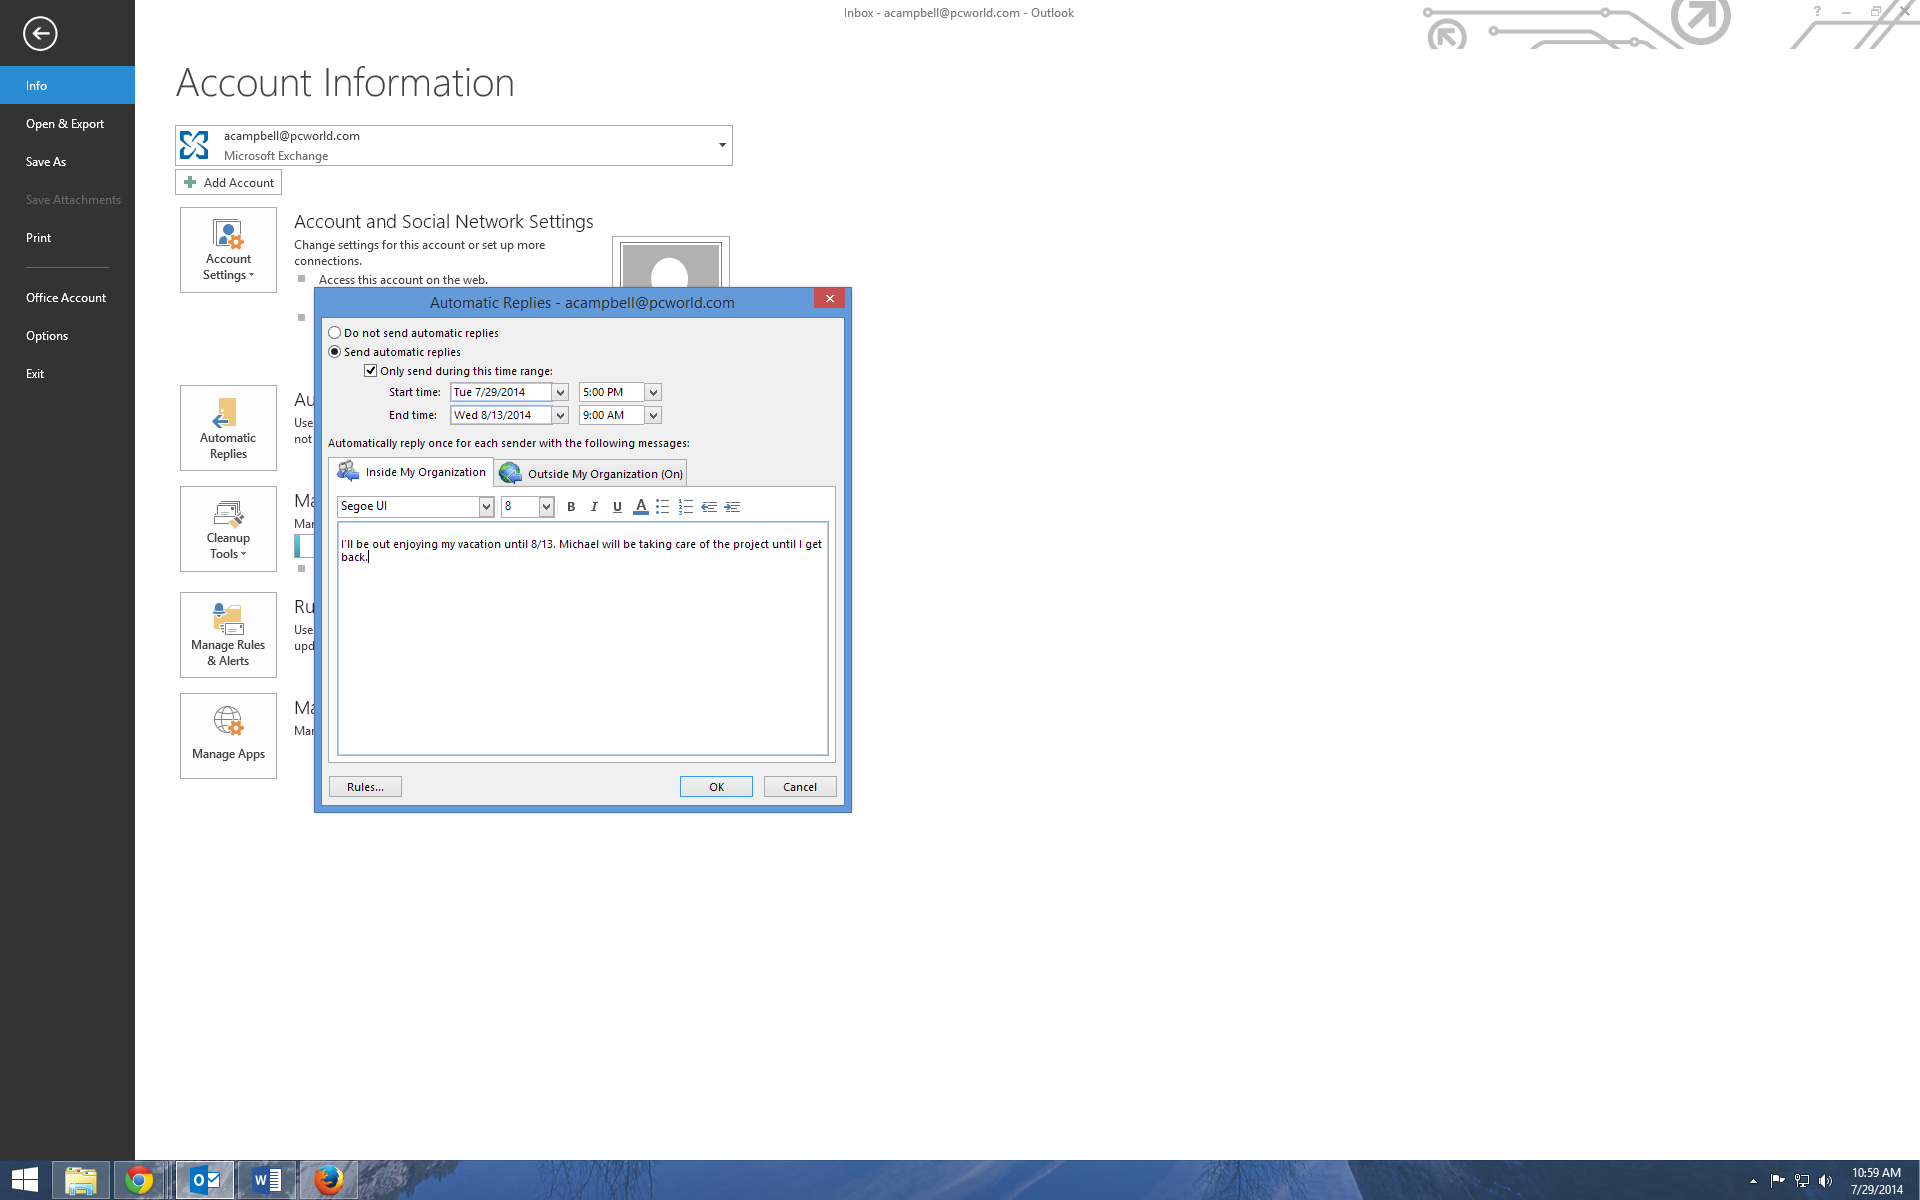Click the Bold formatting icon
The width and height of the screenshot is (1920, 1200).
[571, 506]
